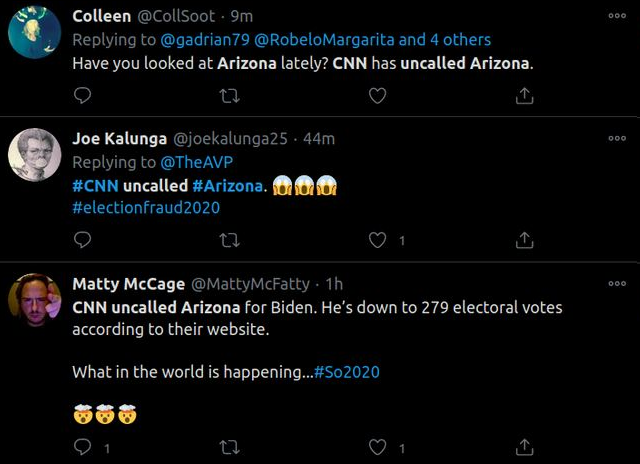Share Colleen's tweet
The image size is (640, 464).
[523, 96]
